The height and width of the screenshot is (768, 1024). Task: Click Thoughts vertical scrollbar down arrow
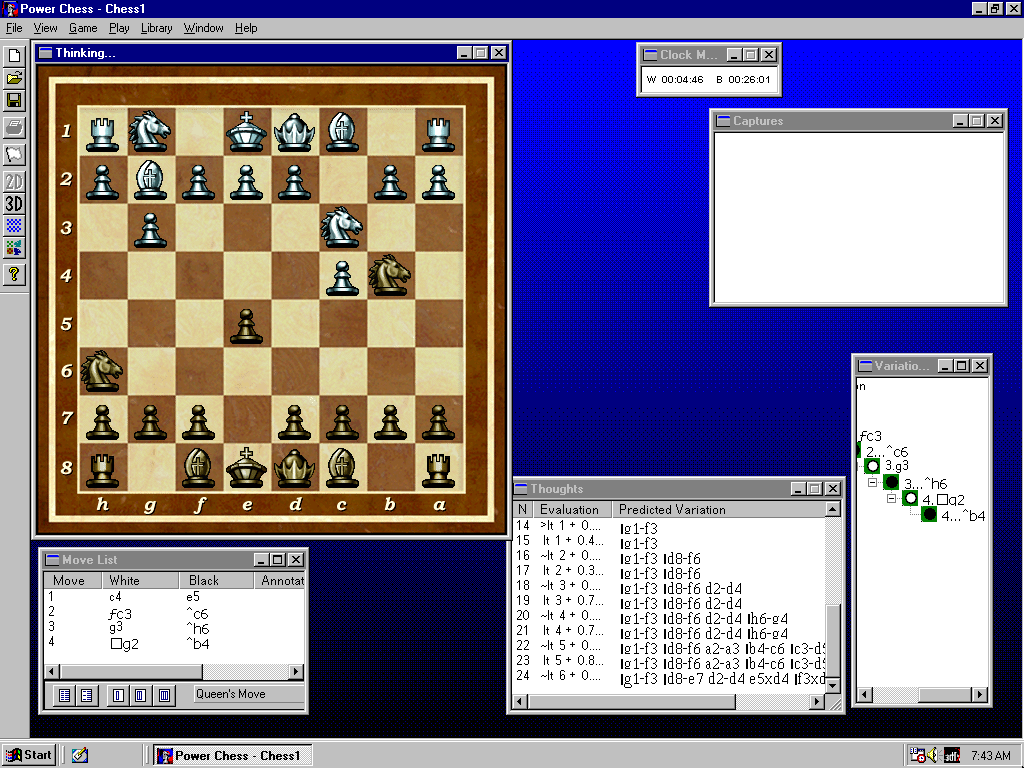[833, 686]
